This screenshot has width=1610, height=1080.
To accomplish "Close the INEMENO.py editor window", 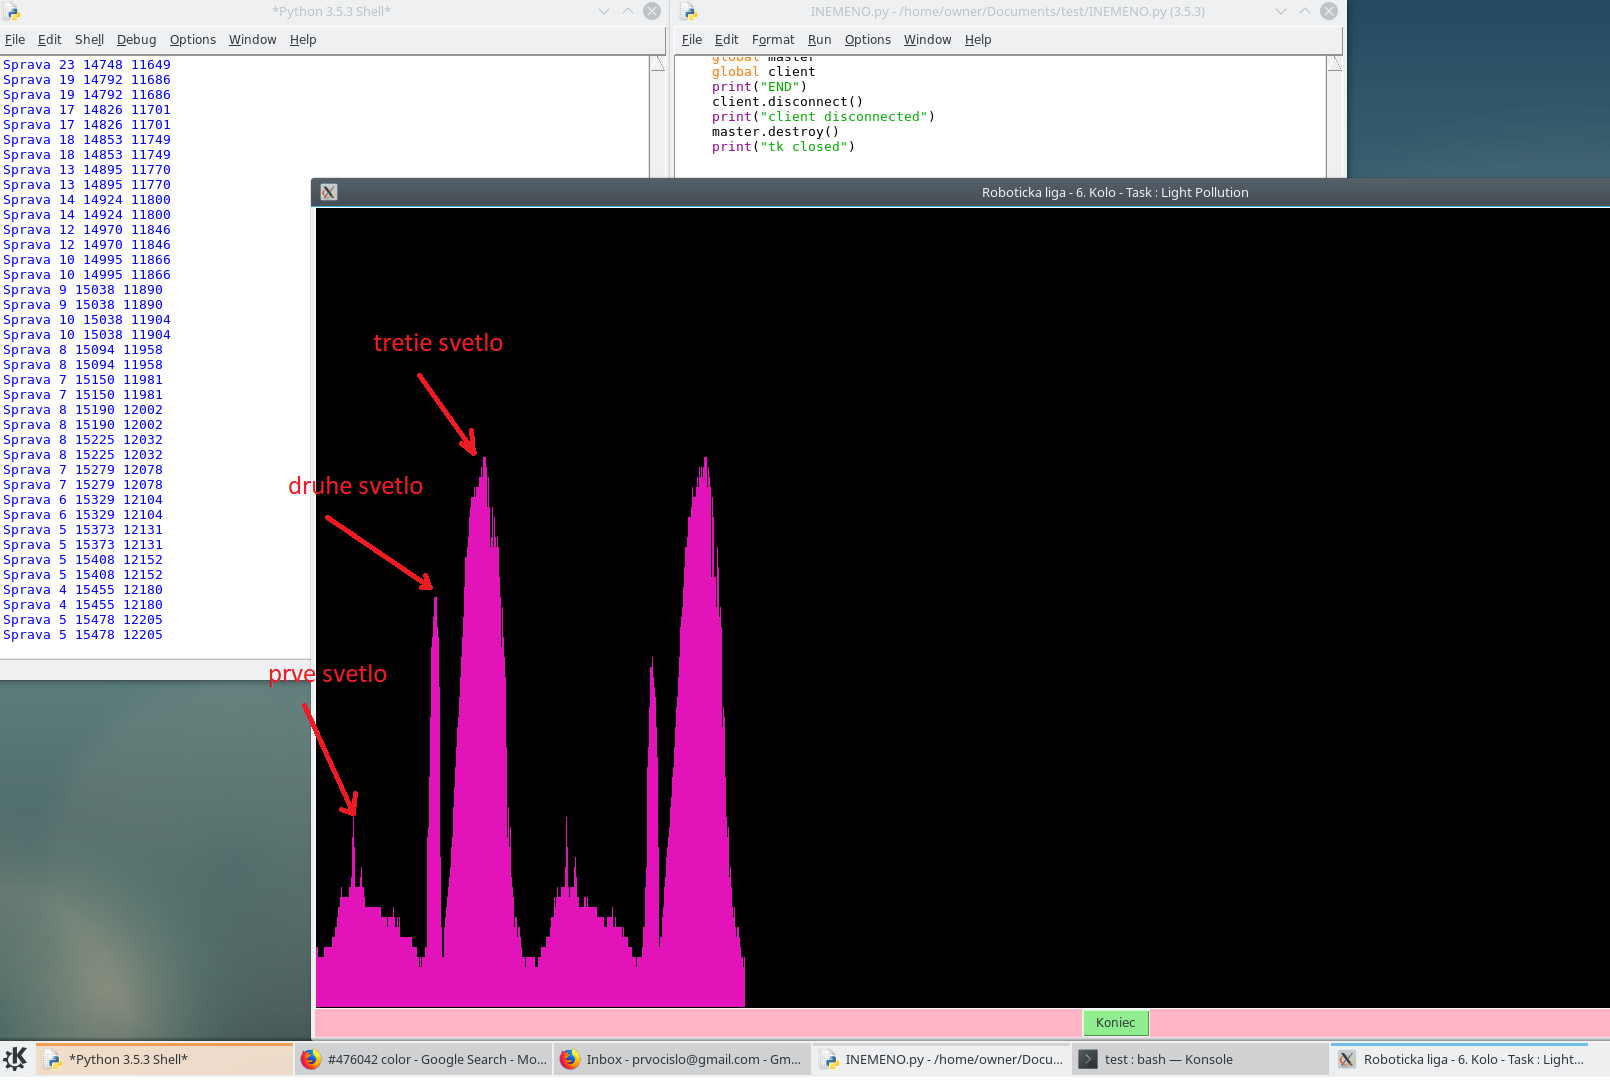I will point(1328,12).
